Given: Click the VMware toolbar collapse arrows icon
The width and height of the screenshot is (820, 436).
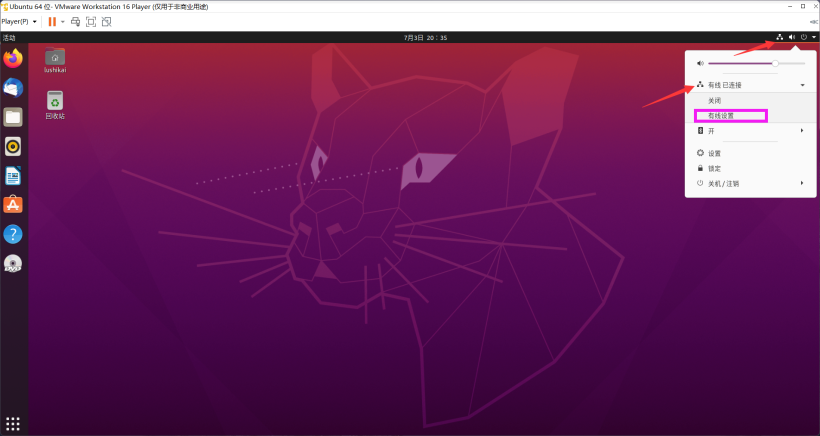Looking at the screenshot, I should 813,22.
